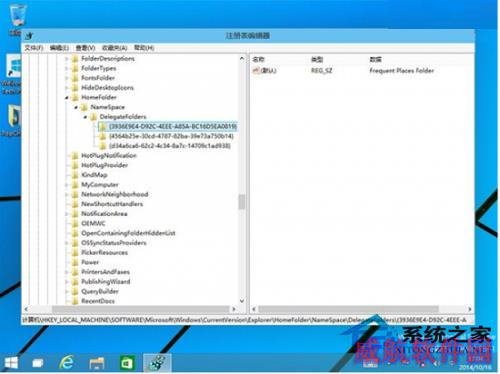The image size is (500, 374).
Task: Click the MyComputer folder icon
Action: (x=75, y=185)
